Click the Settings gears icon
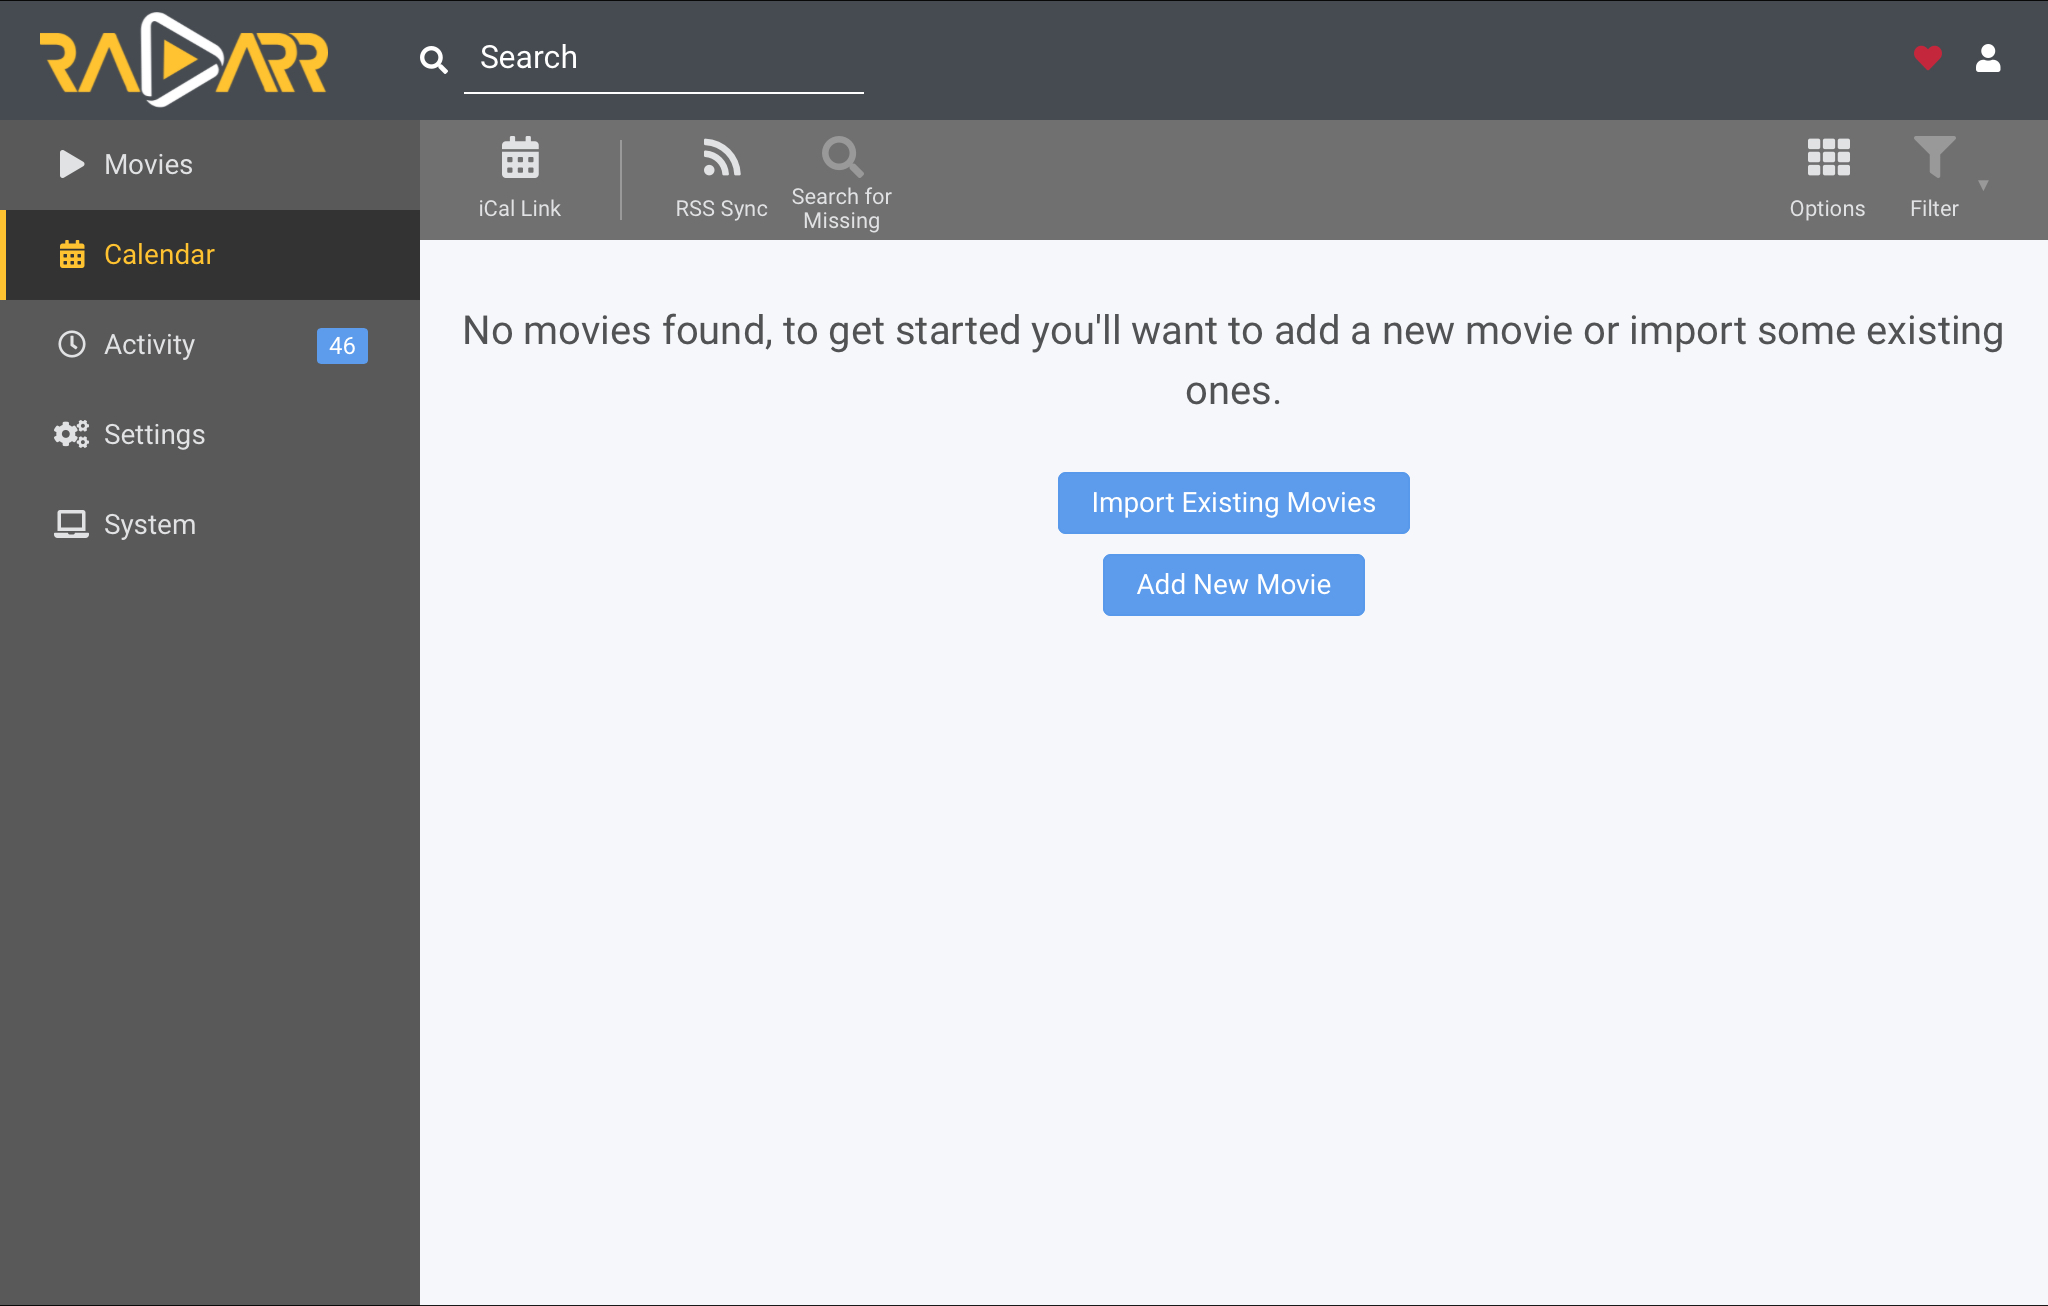This screenshot has height=1306, width=2048. (x=70, y=434)
